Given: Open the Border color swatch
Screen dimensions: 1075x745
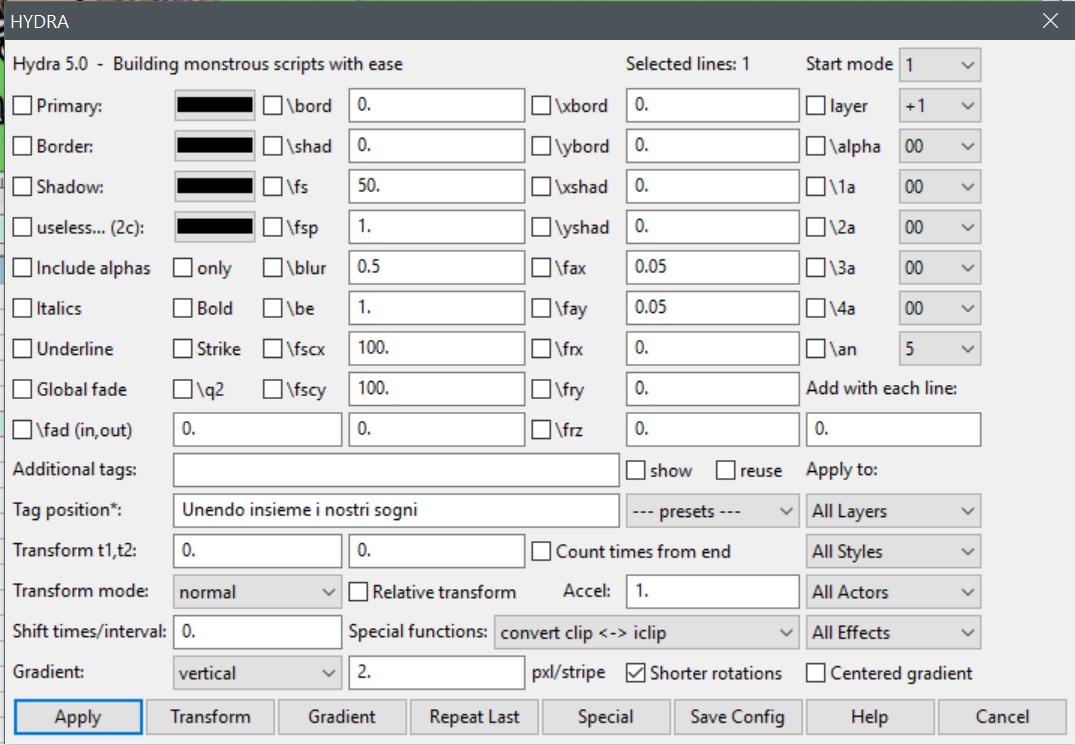Looking at the screenshot, I should tap(215, 146).
